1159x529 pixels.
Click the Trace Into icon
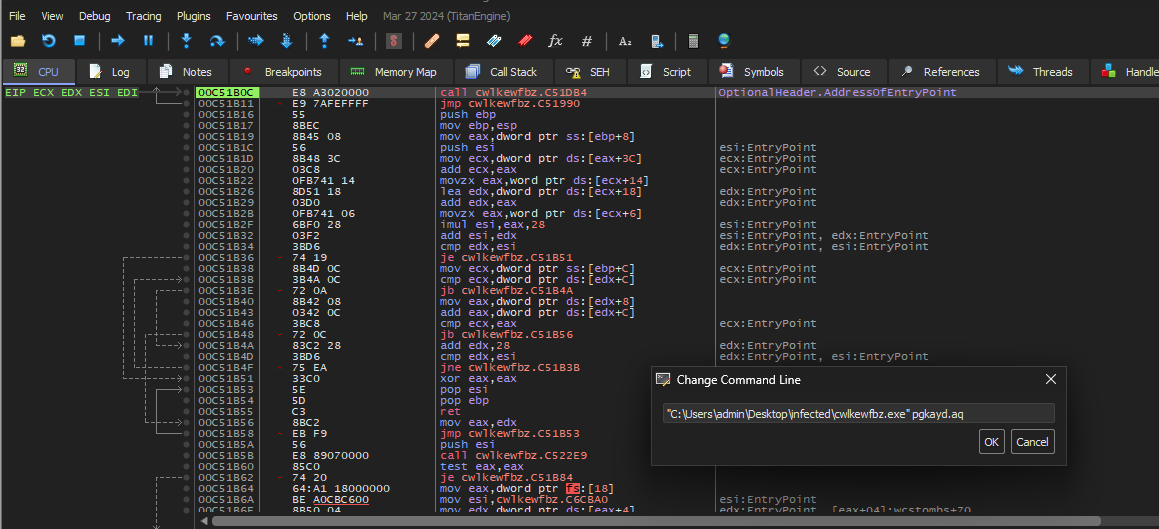point(256,41)
